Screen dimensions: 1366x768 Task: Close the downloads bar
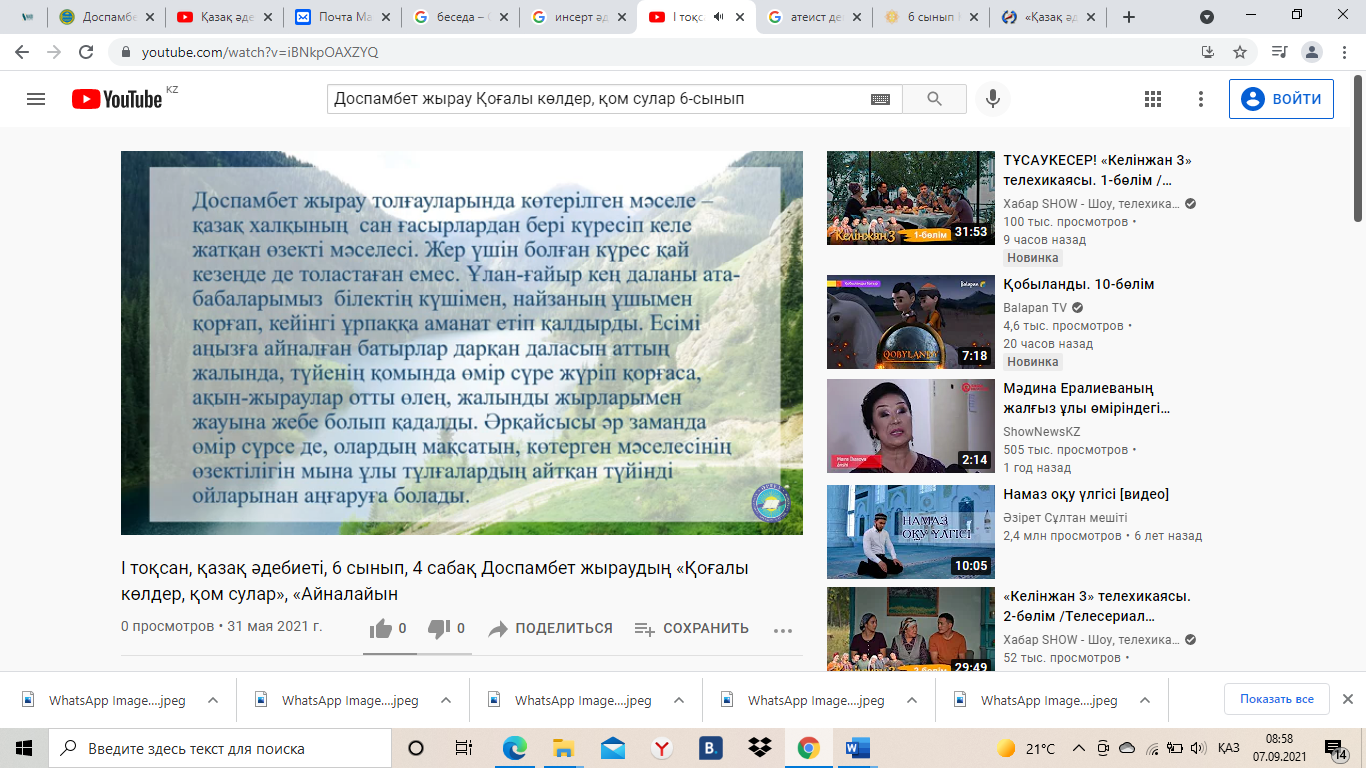(x=1348, y=699)
